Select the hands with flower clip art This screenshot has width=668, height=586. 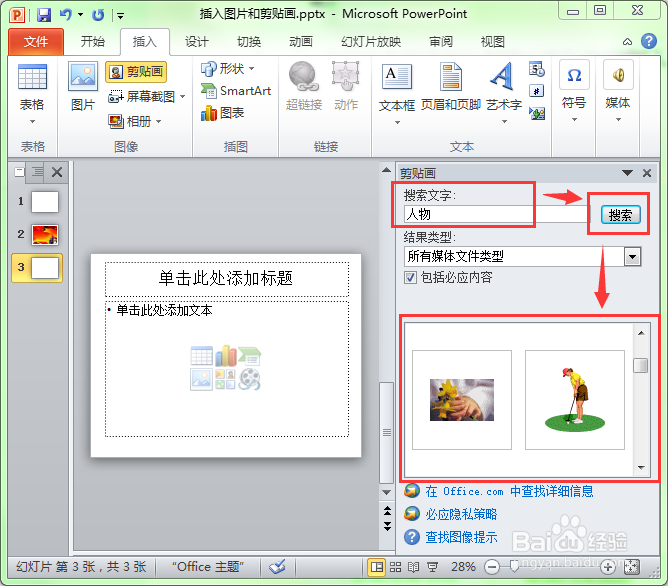tap(462, 400)
